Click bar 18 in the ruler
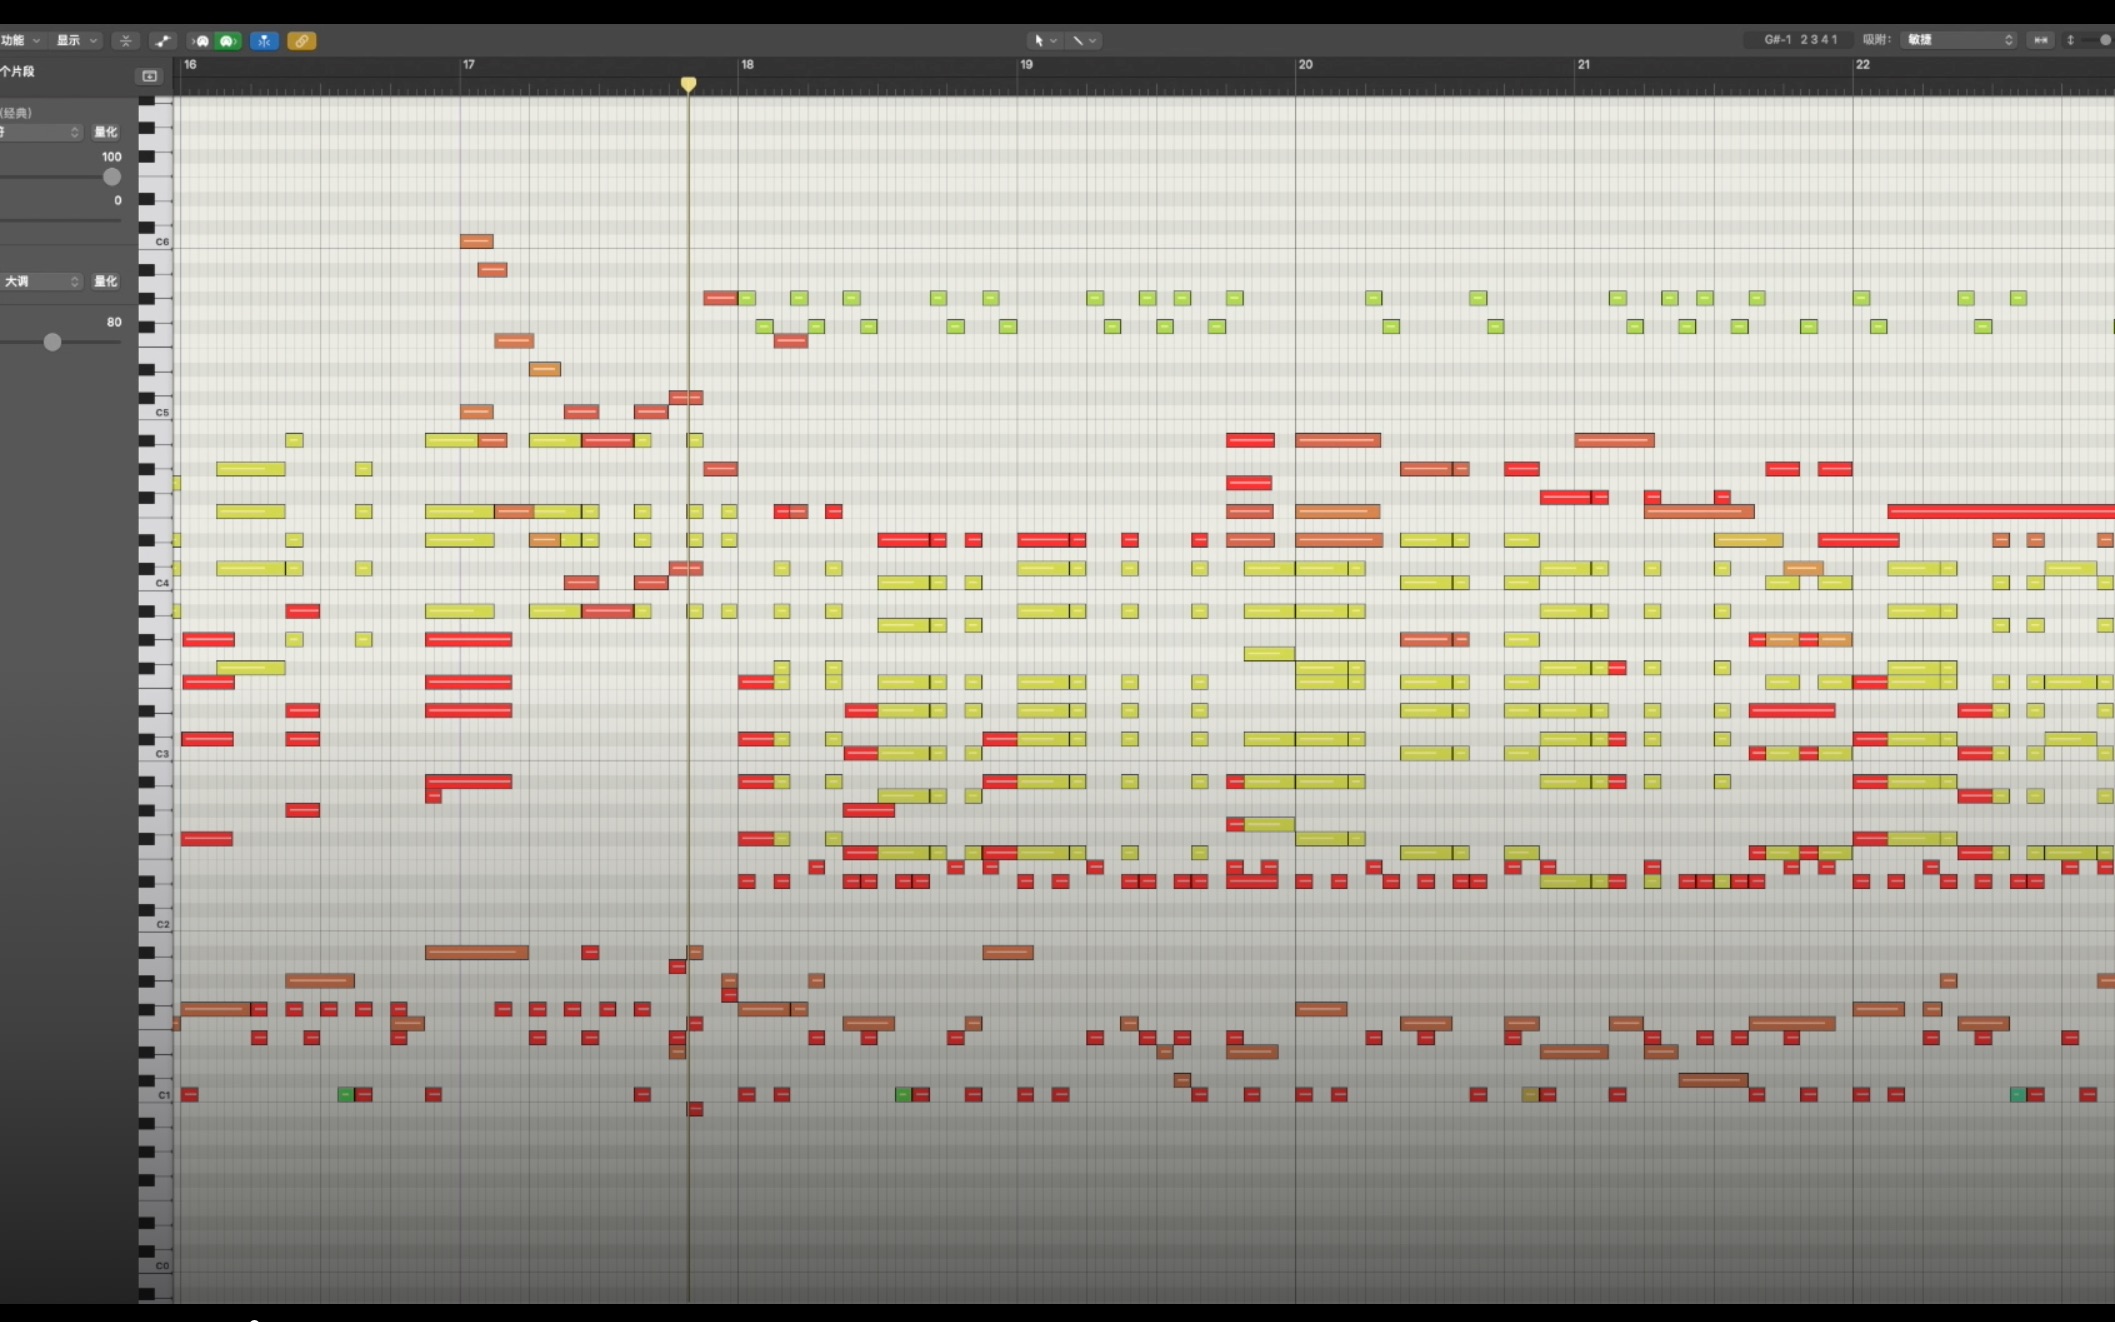 [747, 64]
